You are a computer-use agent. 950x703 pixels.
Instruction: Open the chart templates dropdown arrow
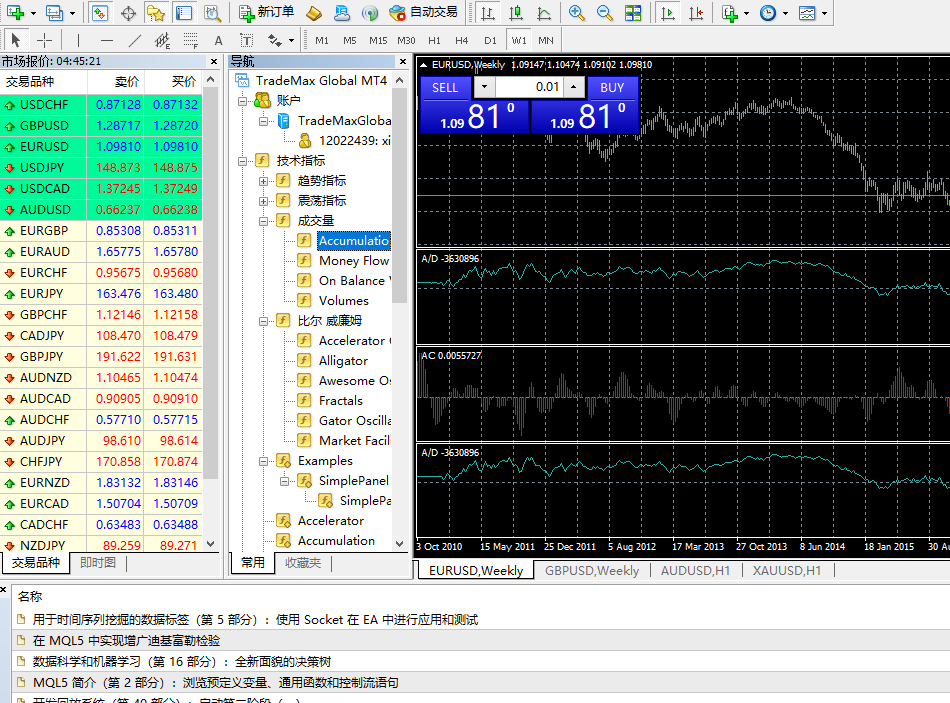tap(825, 13)
